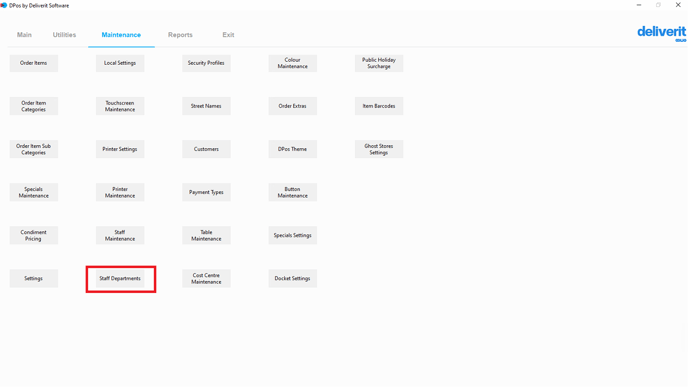Open Docket Settings
This screenshot has width=688, height=387.
tap(293, 279)
